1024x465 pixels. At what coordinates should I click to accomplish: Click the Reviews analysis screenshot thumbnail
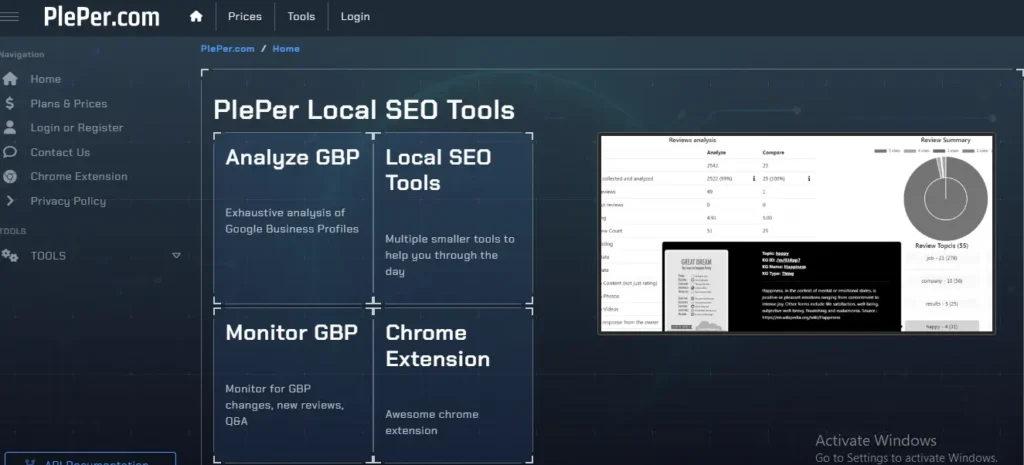click(796, 234)
